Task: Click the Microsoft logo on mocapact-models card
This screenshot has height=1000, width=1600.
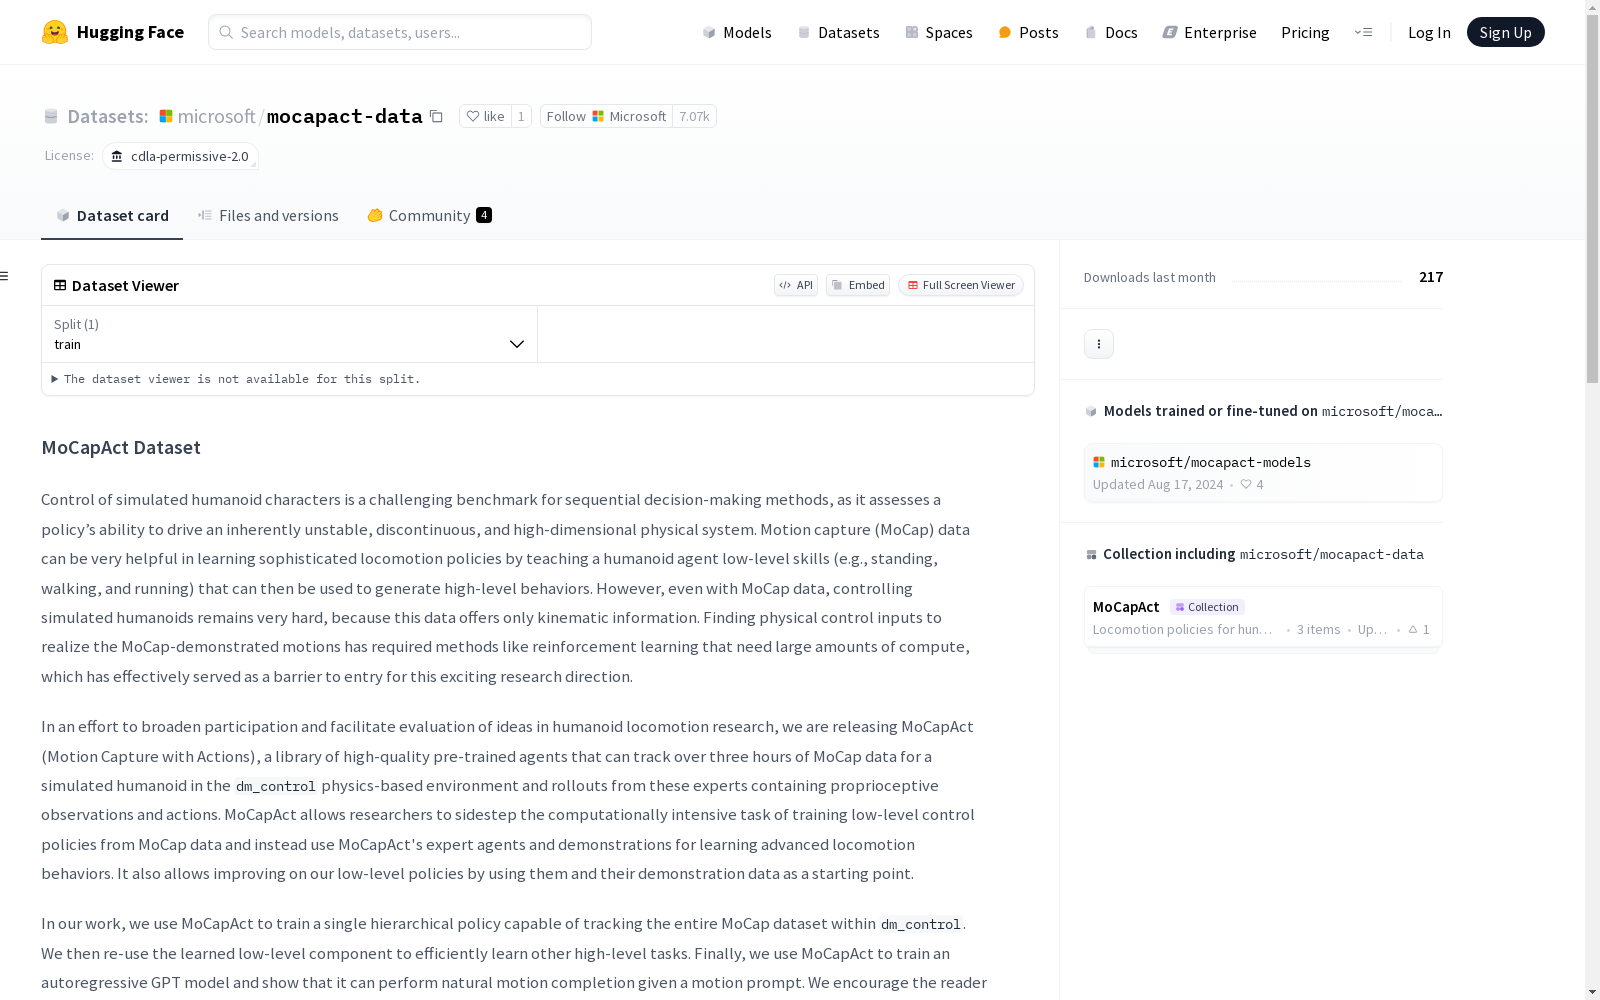Action: pos(1099,462)
